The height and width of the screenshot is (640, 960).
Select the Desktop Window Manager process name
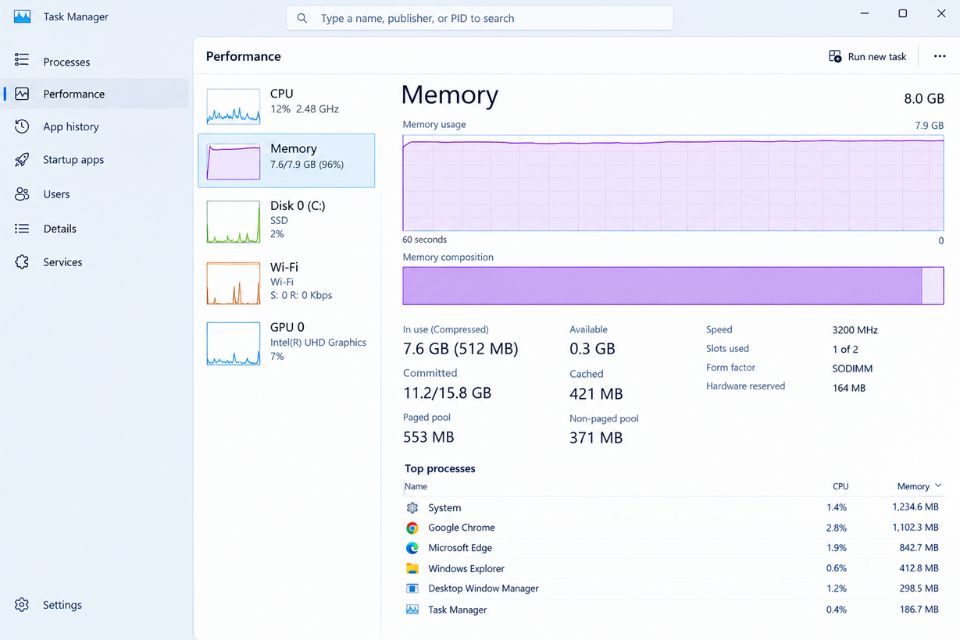click(x=483, y=589)
